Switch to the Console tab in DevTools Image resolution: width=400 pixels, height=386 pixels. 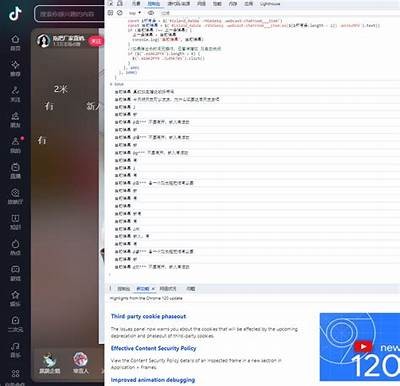[x=154, y=4]
